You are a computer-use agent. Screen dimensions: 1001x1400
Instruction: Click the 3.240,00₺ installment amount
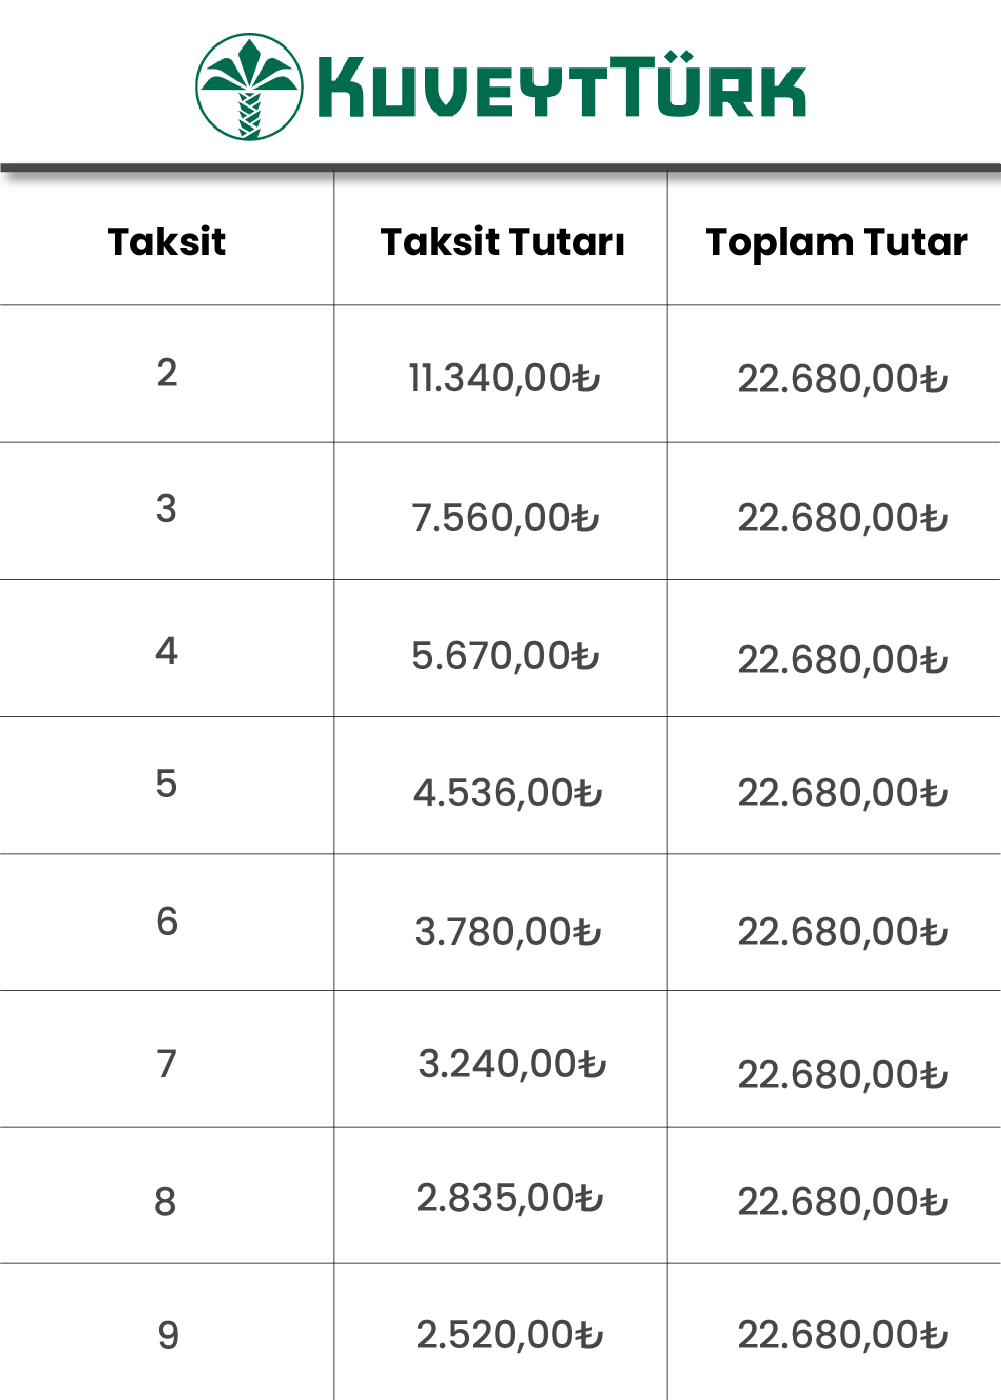pos(512,1064)
